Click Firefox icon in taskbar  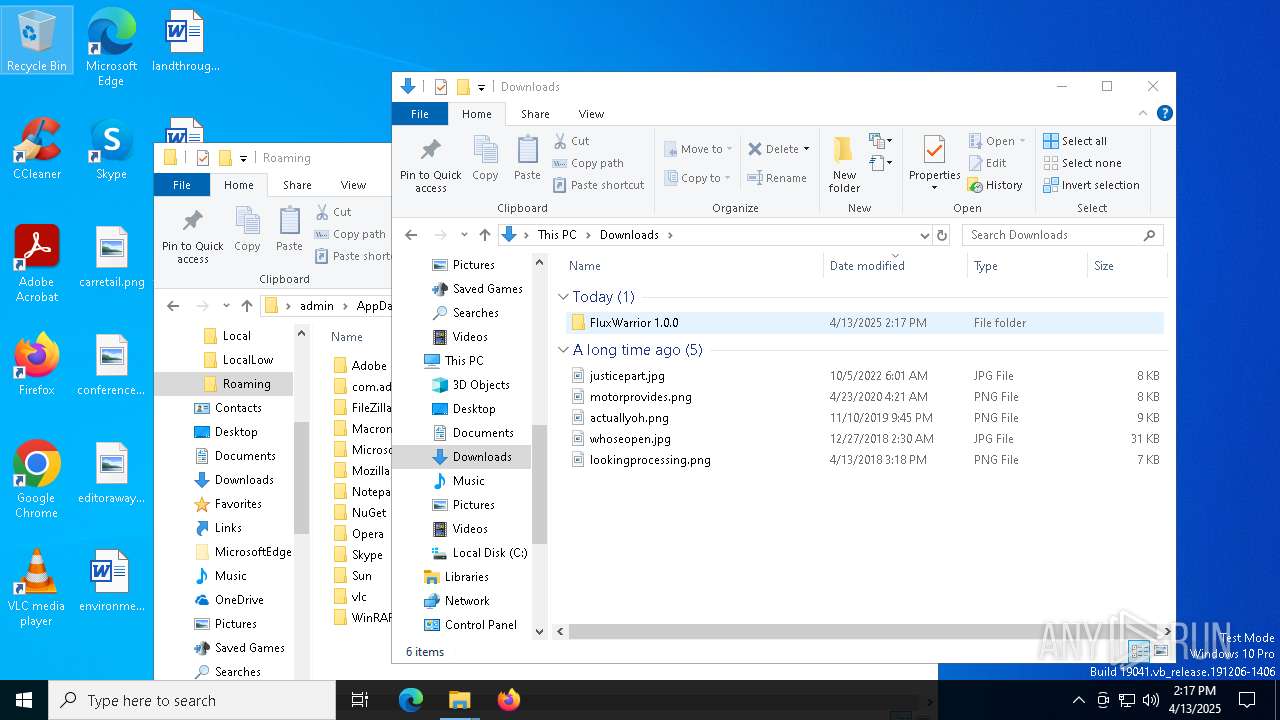point(508,700)
